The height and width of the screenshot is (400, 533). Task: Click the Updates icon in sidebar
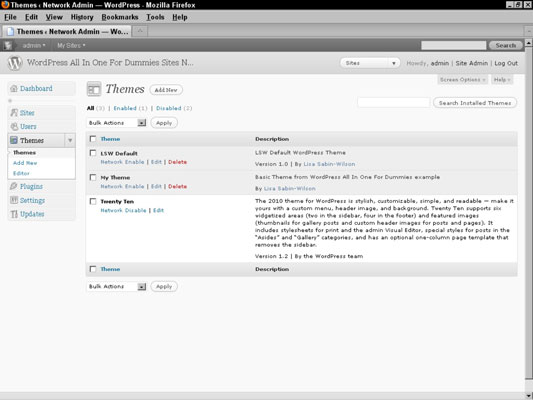click(x=14, y=214)
